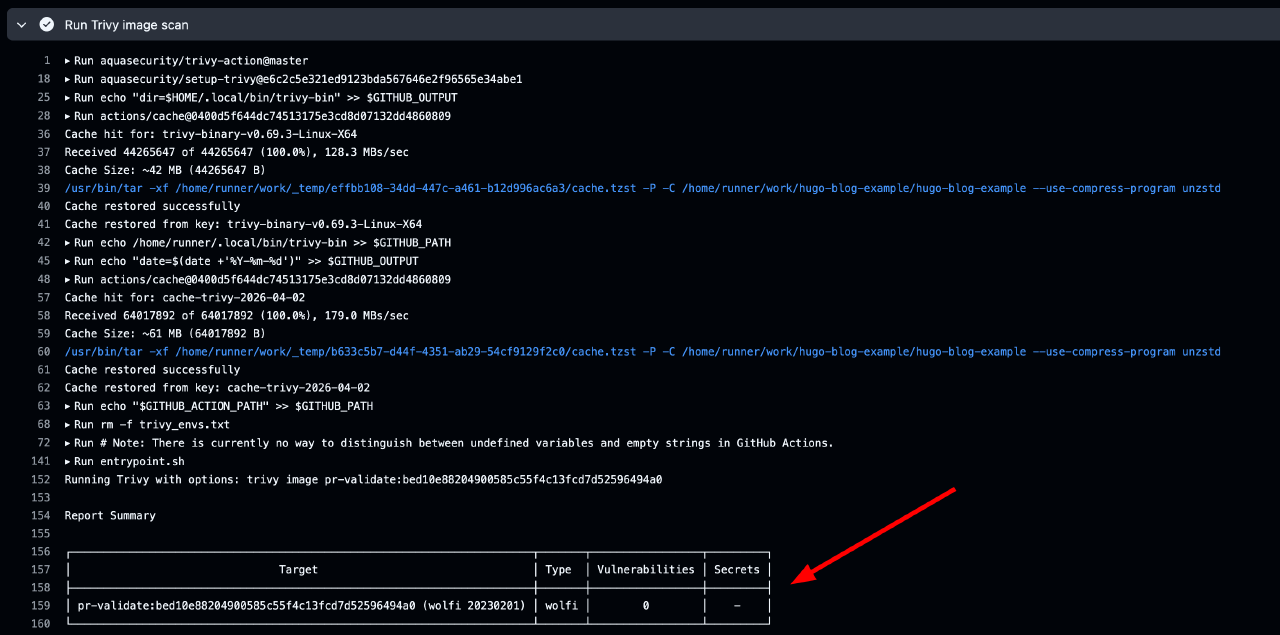
Task: Click Cache restored from key cache-trivy-2026-04-02
Action: coord(217,388)
